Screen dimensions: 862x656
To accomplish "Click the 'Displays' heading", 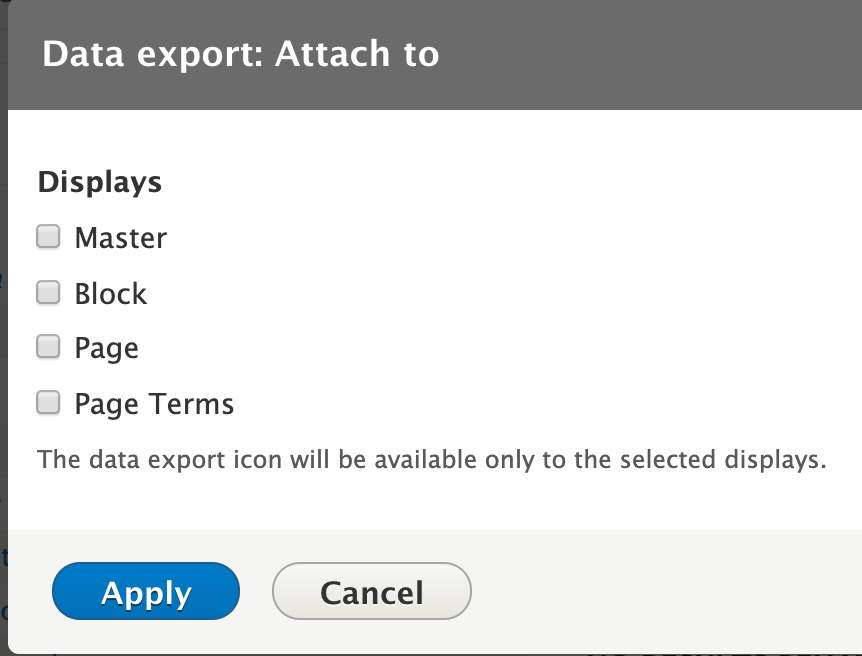I will pyautogui.click(x=100, y=183).
